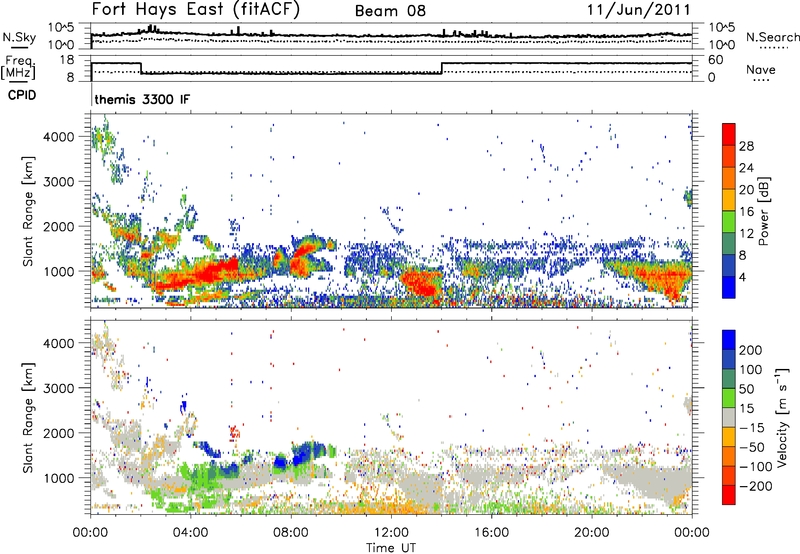Click the left "10^5" noise scale label

click(61, 27)
